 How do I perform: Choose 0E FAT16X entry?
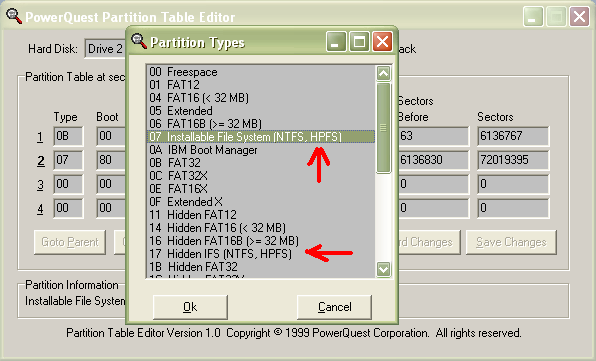point(260,188)
